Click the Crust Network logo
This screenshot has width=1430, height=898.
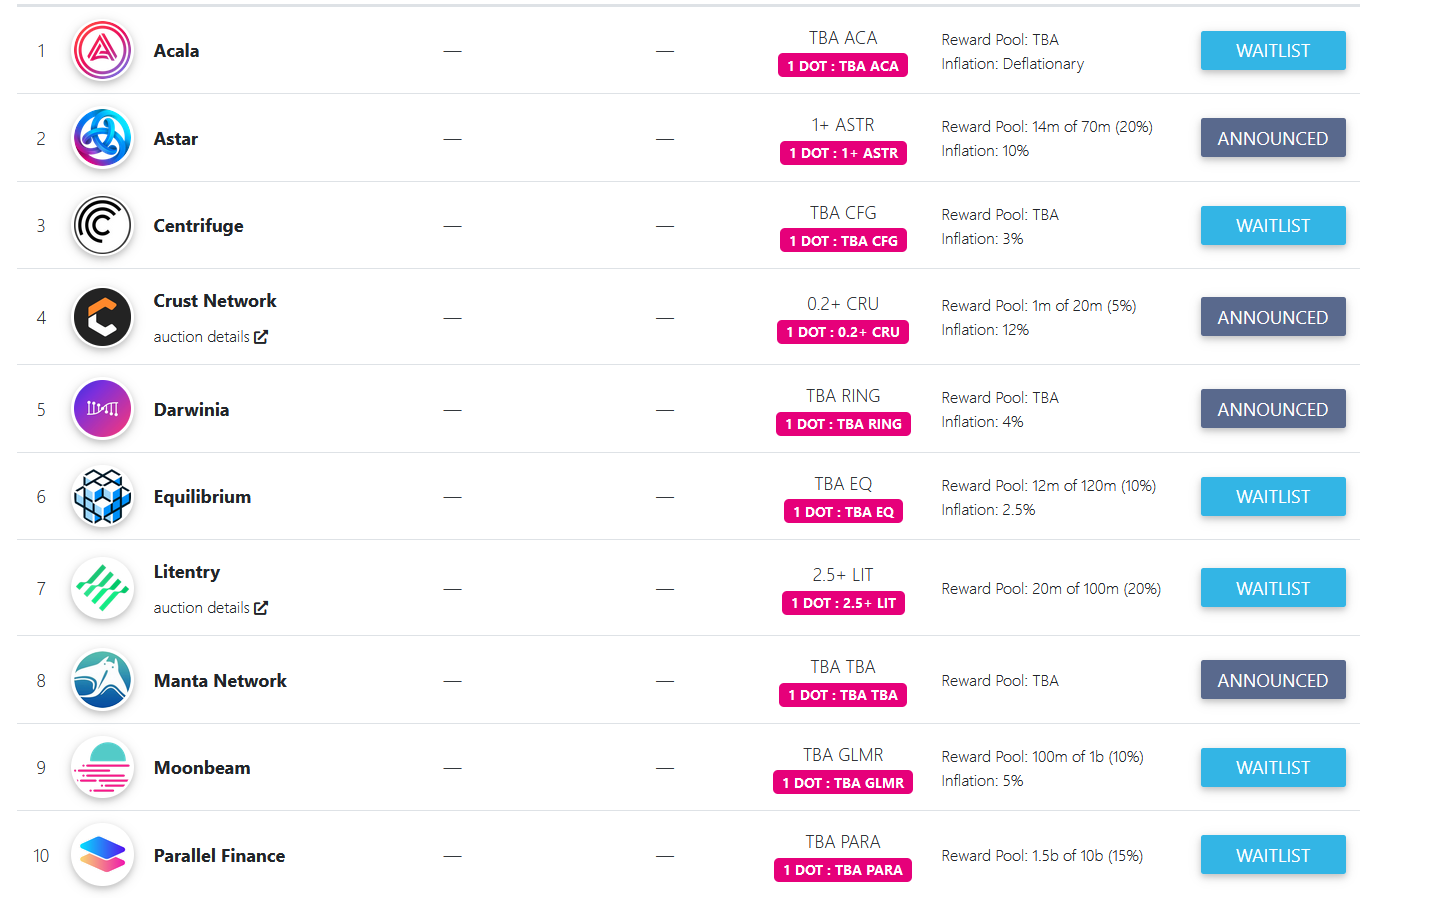[102, 317]
